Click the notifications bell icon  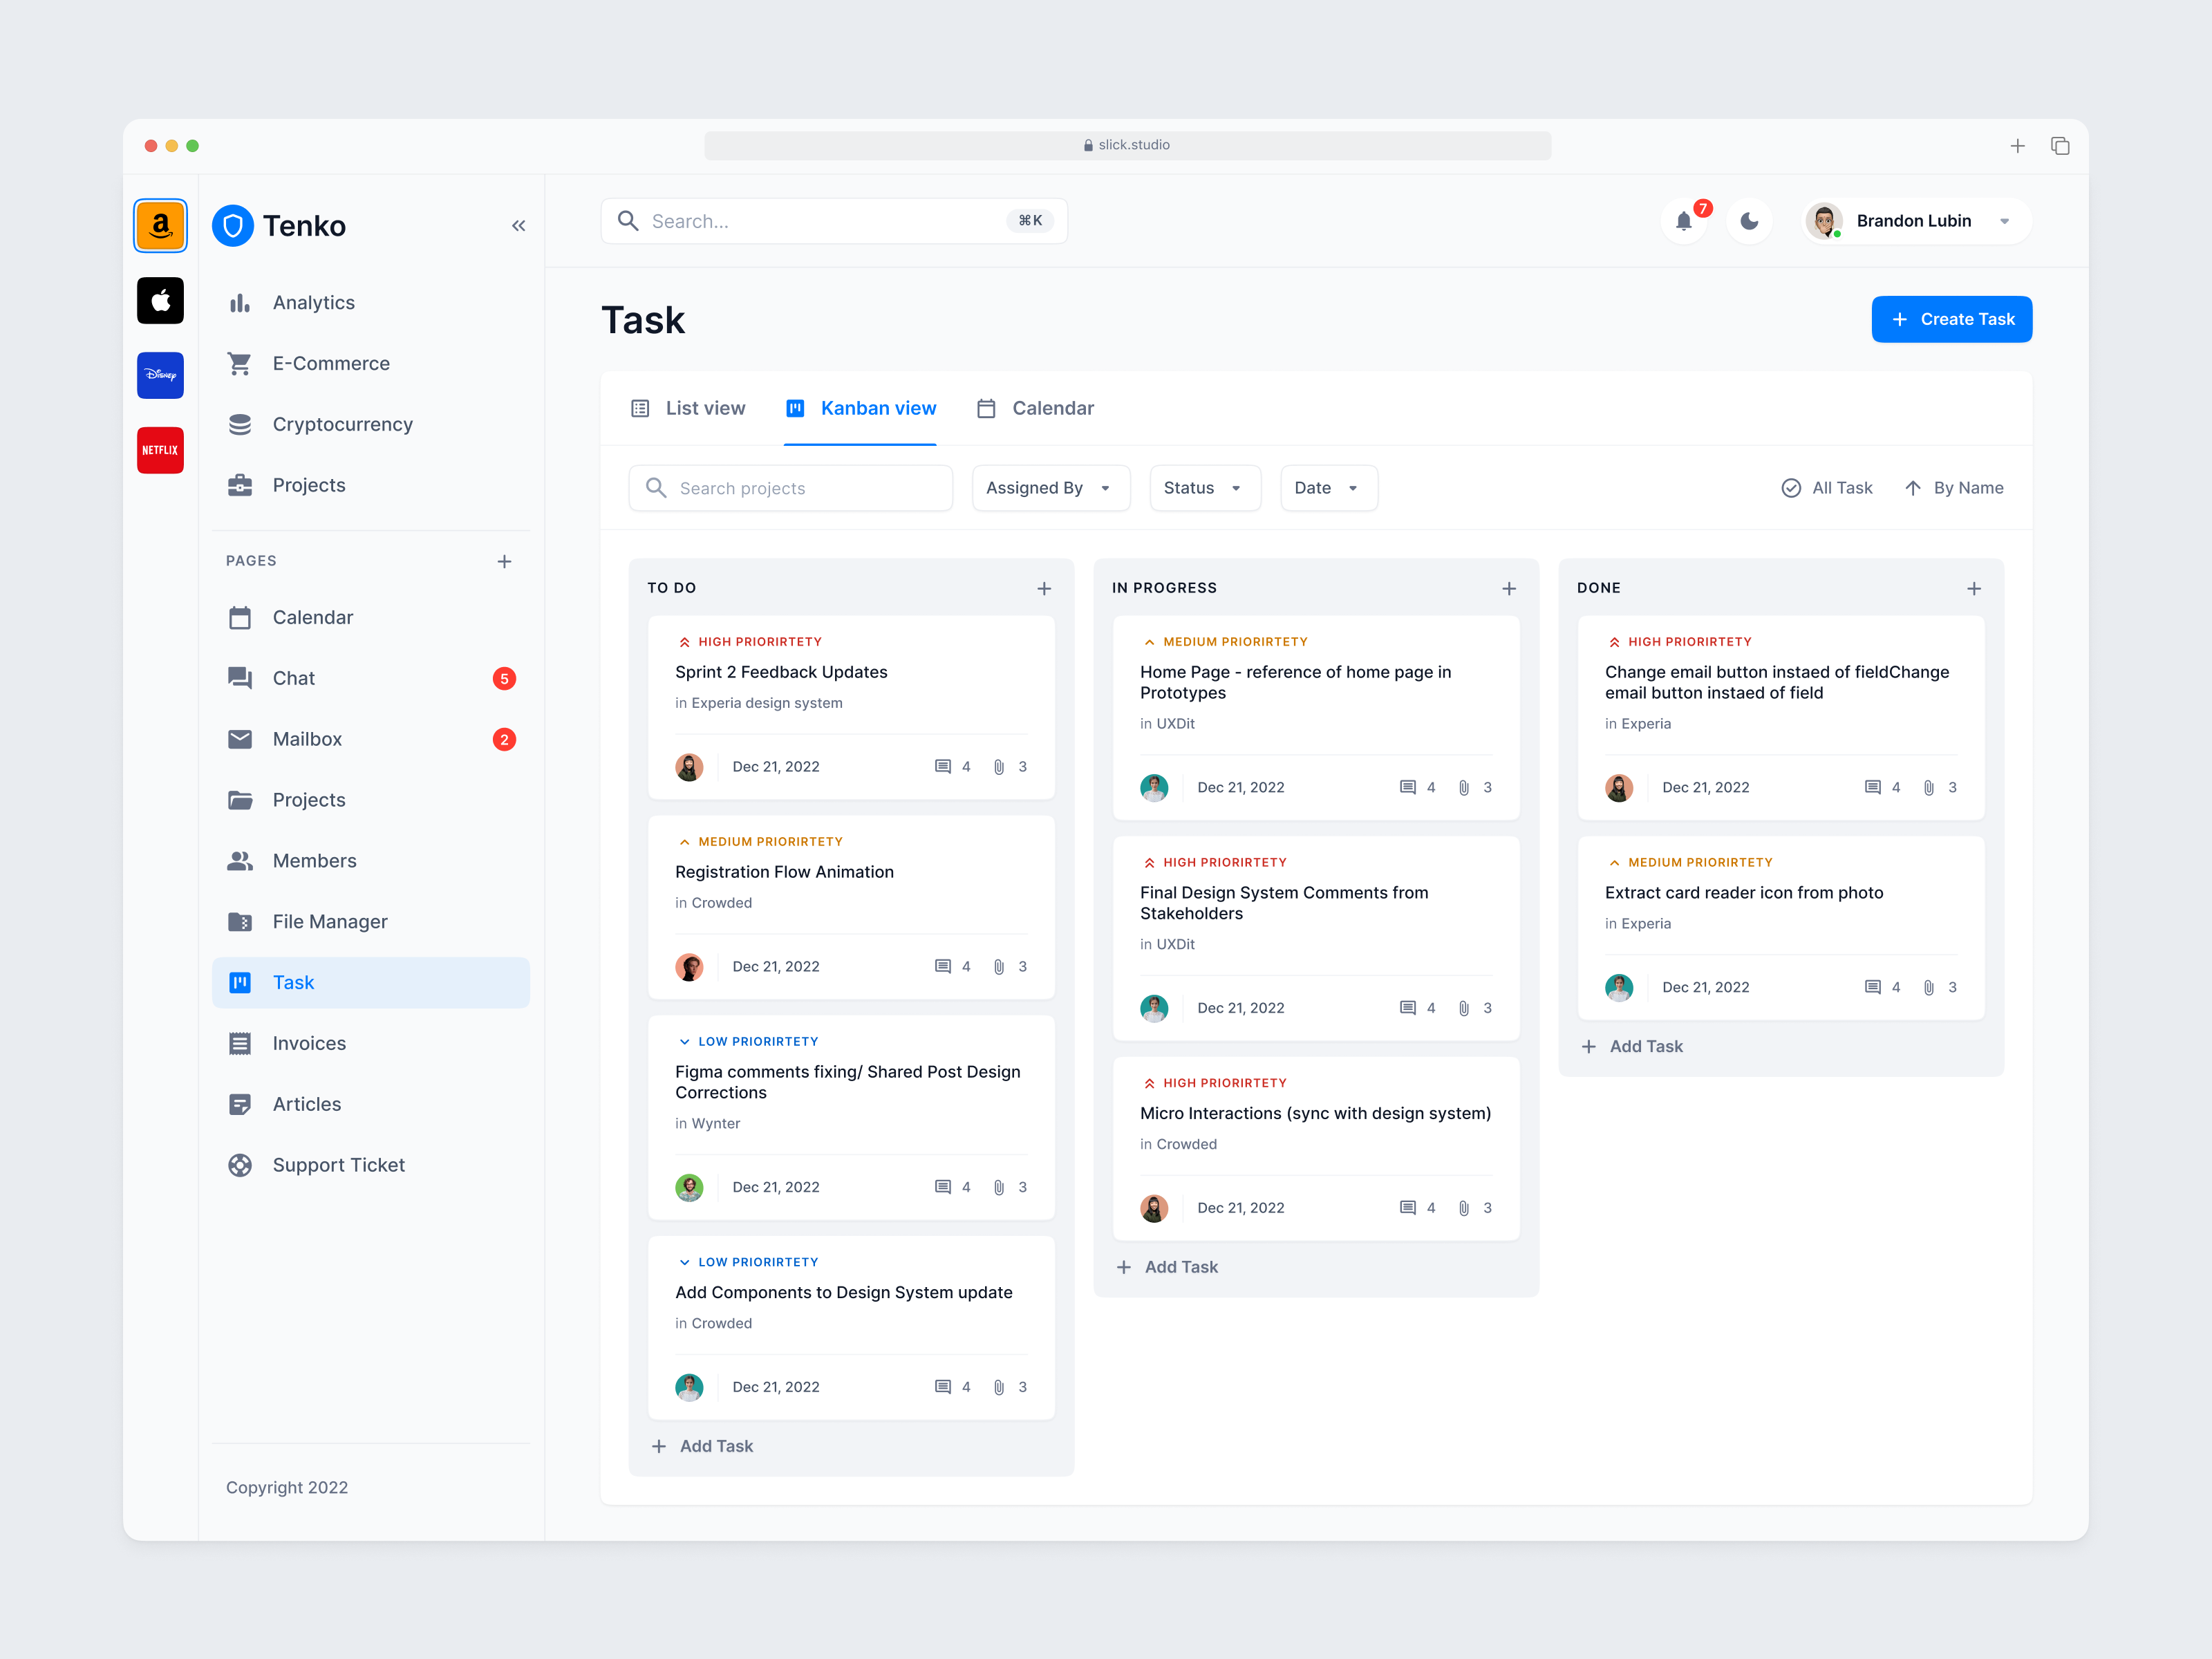(1685, 221)
